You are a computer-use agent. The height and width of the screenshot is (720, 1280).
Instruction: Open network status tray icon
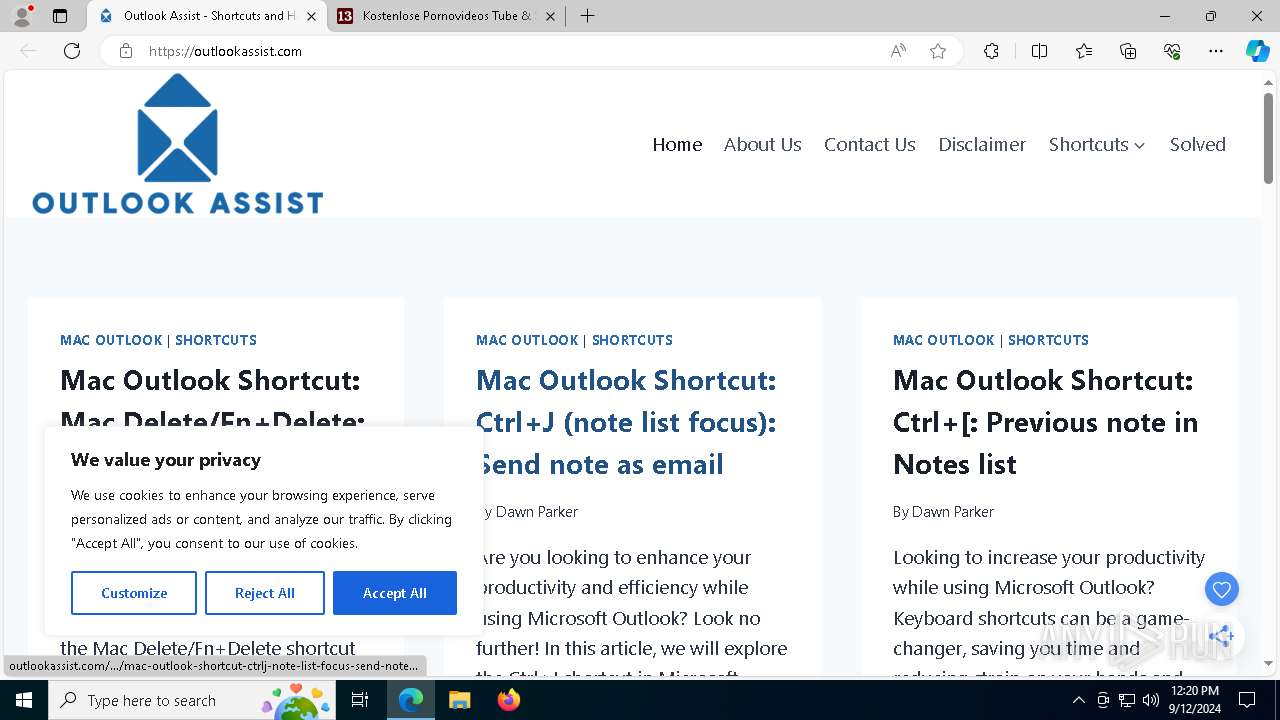point(1127,700)
